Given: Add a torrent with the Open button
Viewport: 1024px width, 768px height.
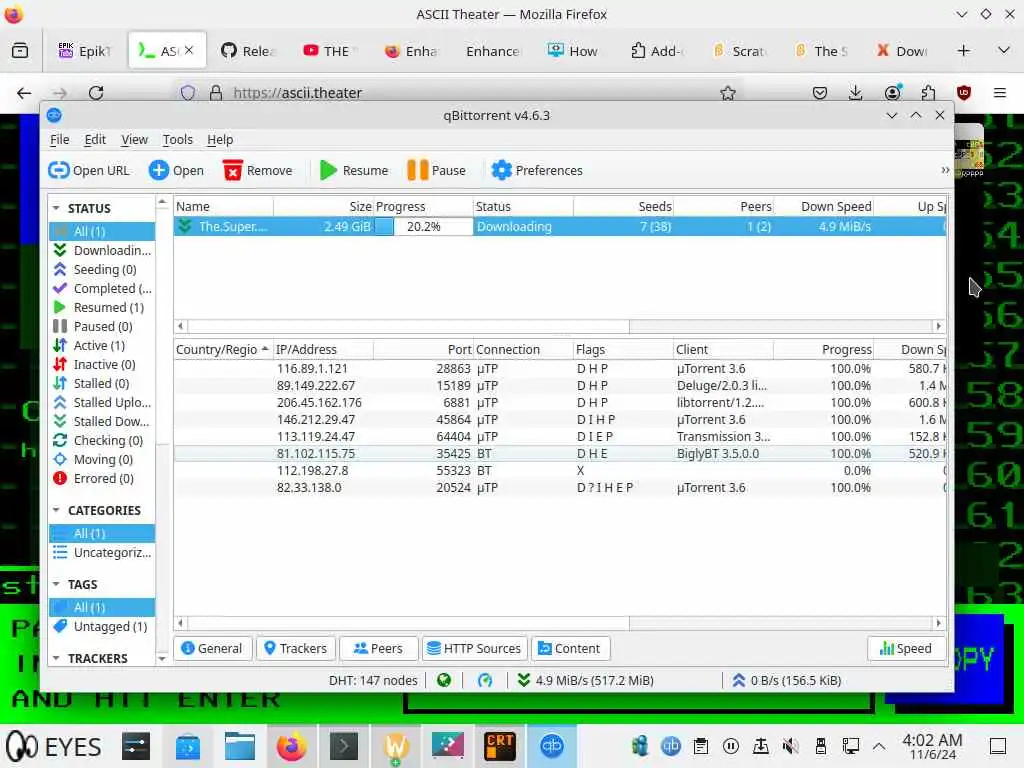Looking at the screenshot, I should (176, 170).
